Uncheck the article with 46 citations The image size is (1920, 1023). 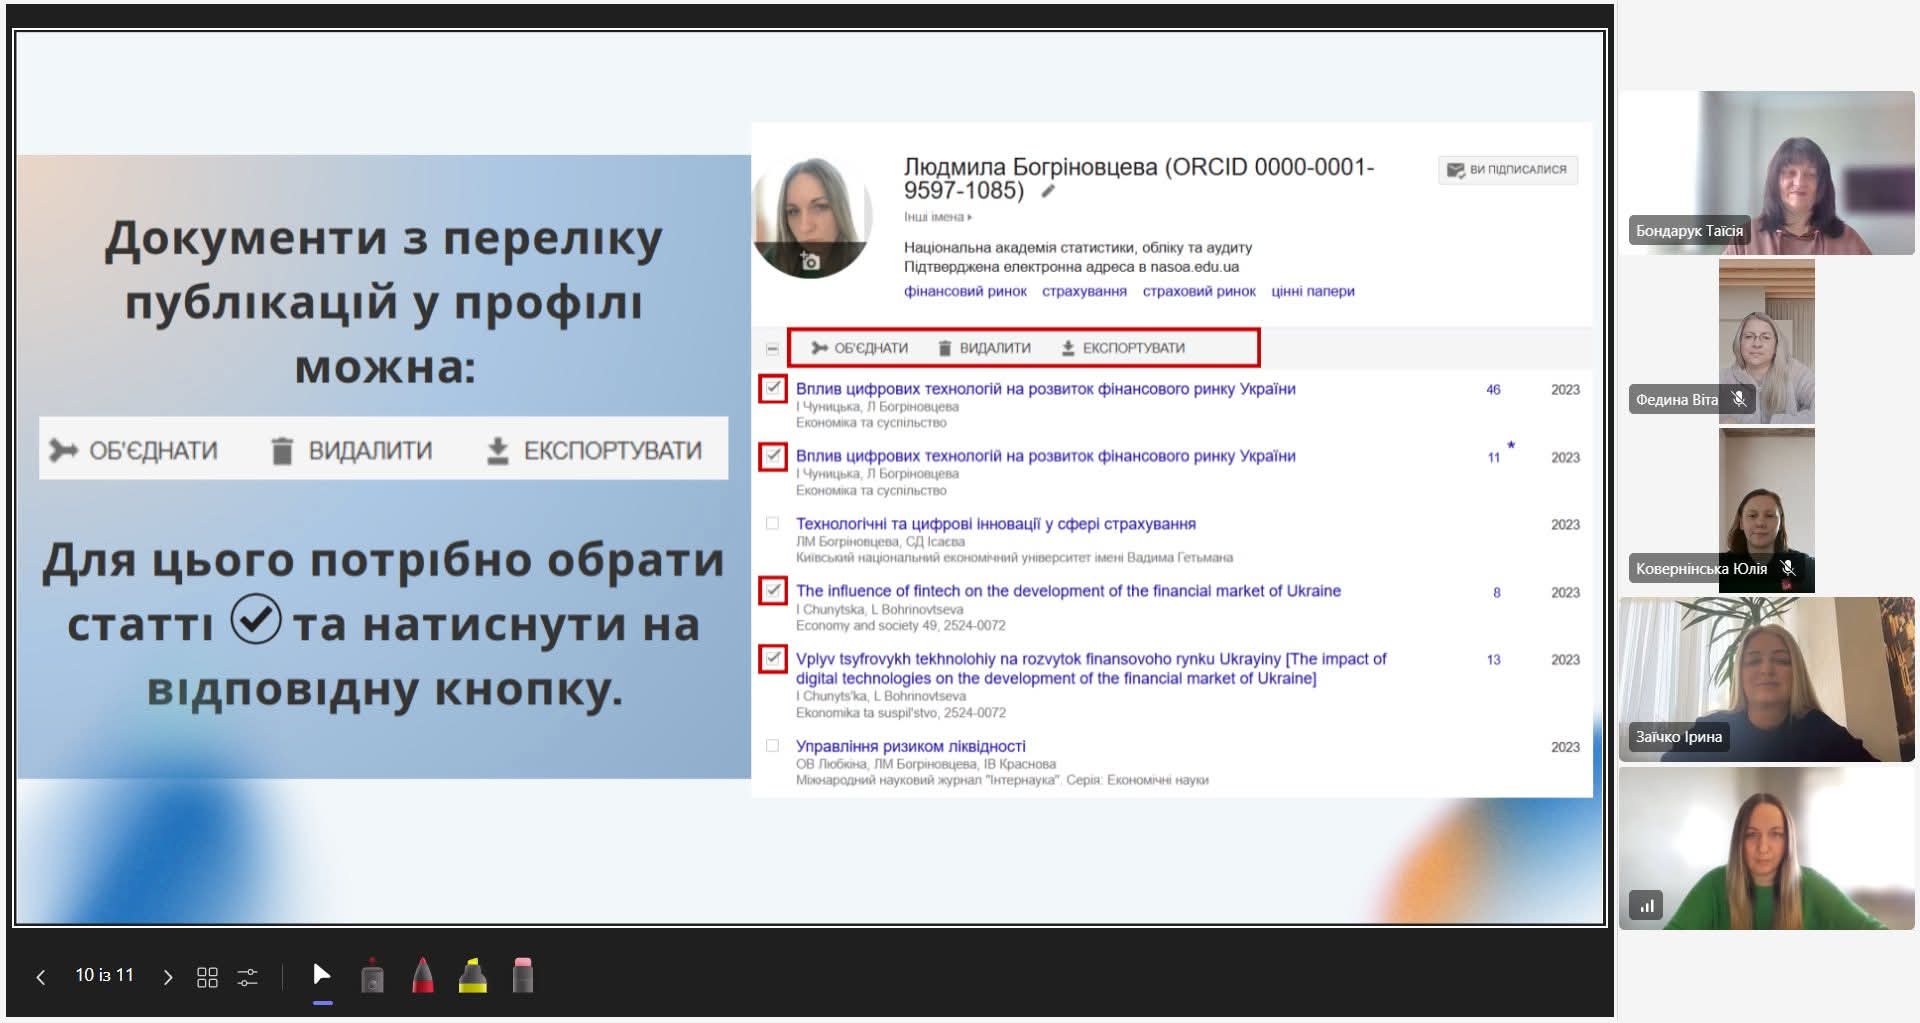coord(773,388)
